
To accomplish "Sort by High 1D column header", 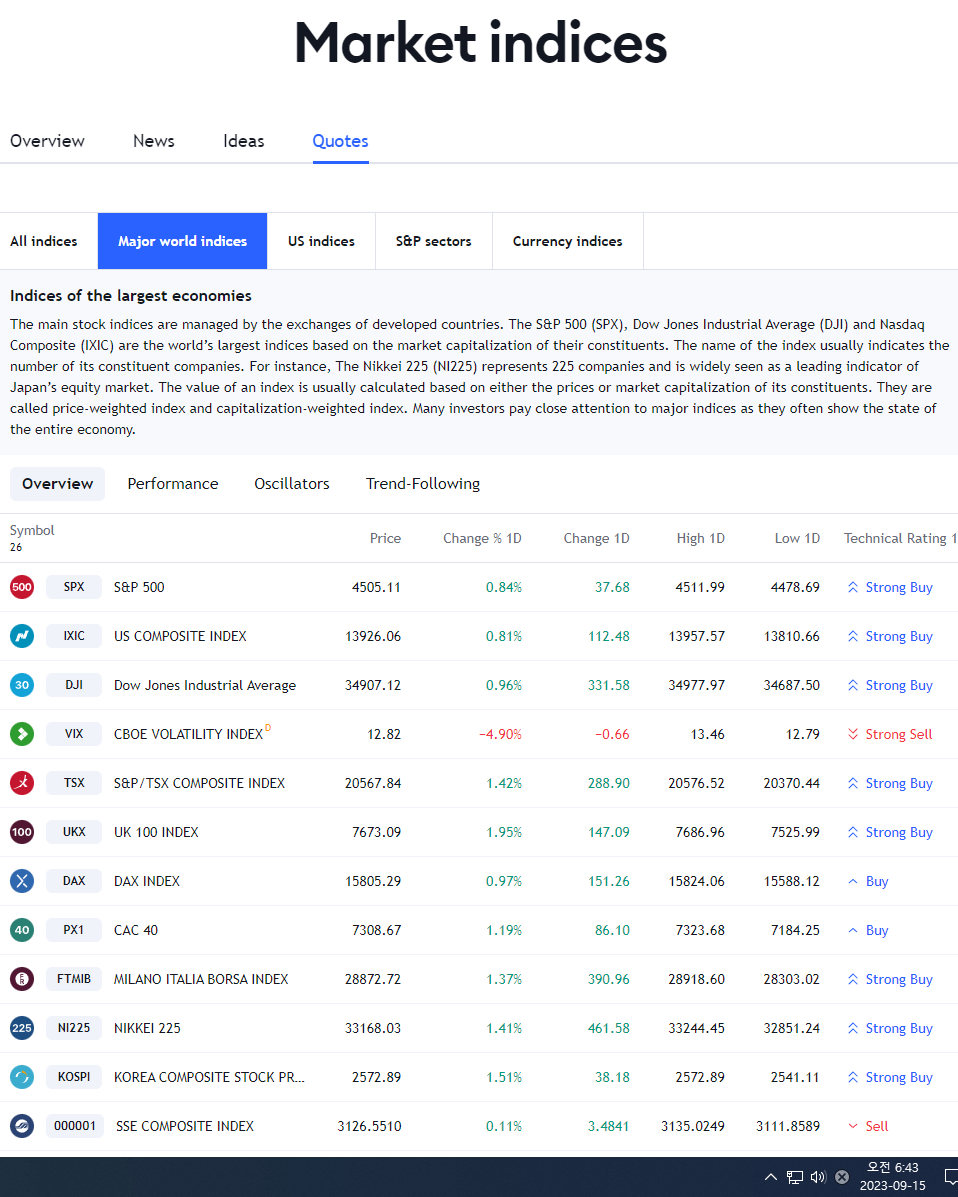I will click(x=701, y=538).
